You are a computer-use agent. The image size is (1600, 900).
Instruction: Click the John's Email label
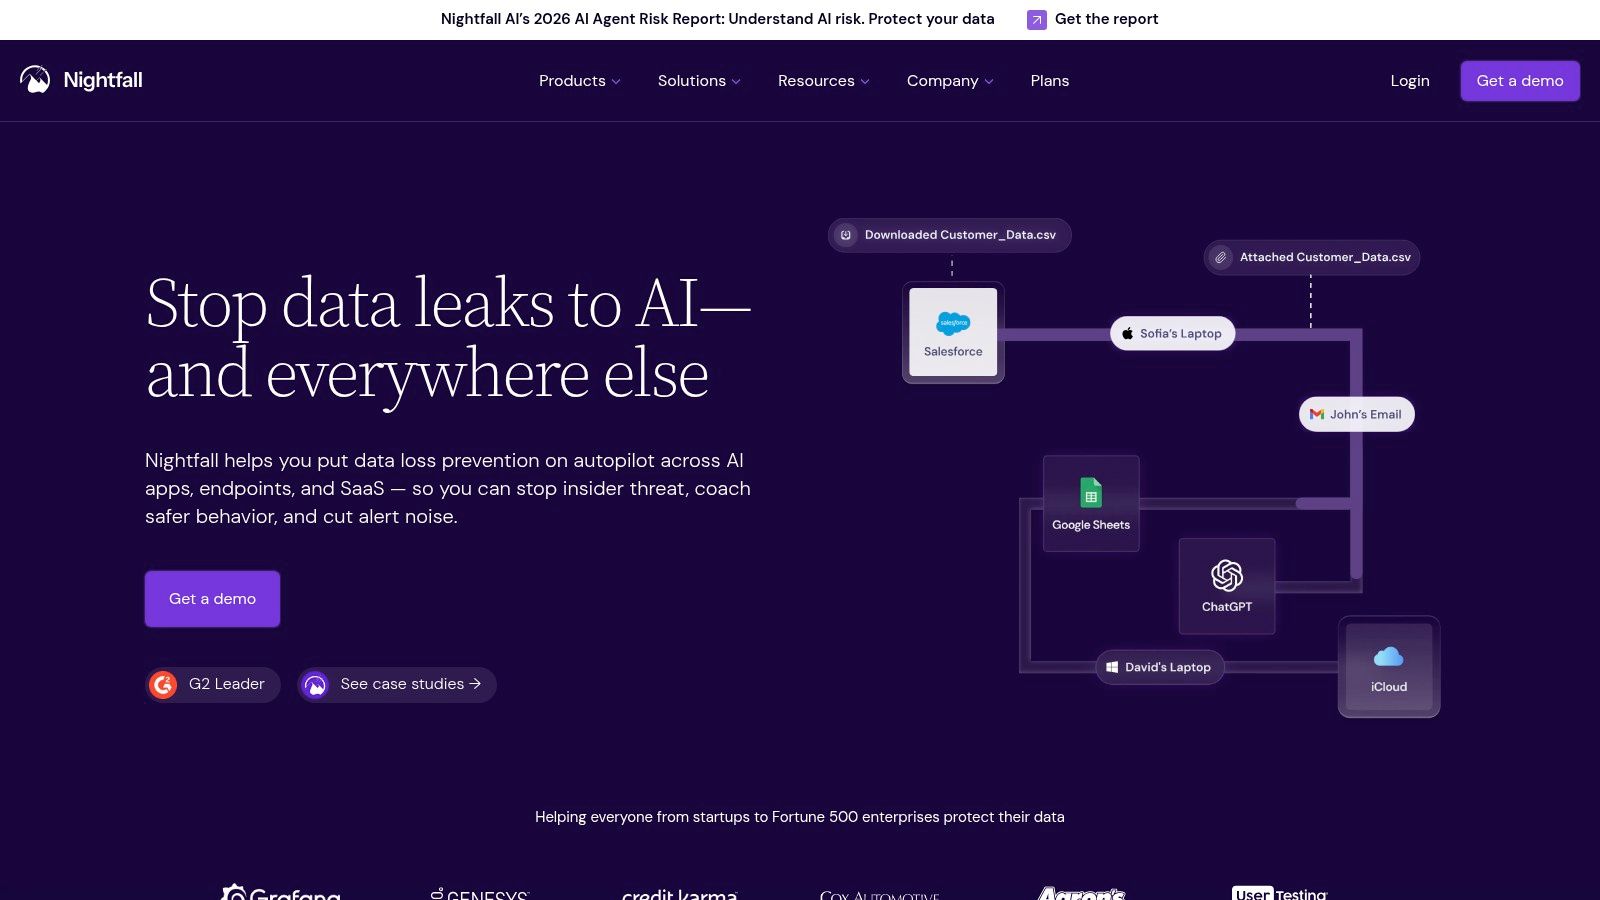(x=1366, y=415)
